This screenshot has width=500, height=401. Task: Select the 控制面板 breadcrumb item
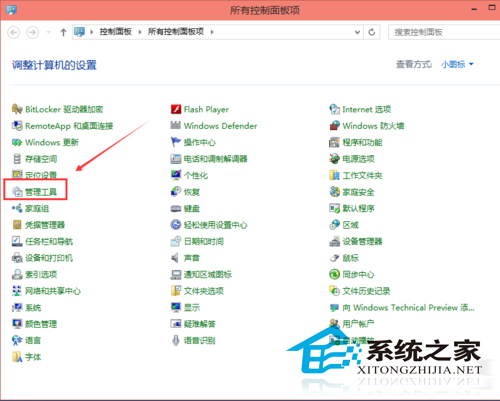point(115,32)
